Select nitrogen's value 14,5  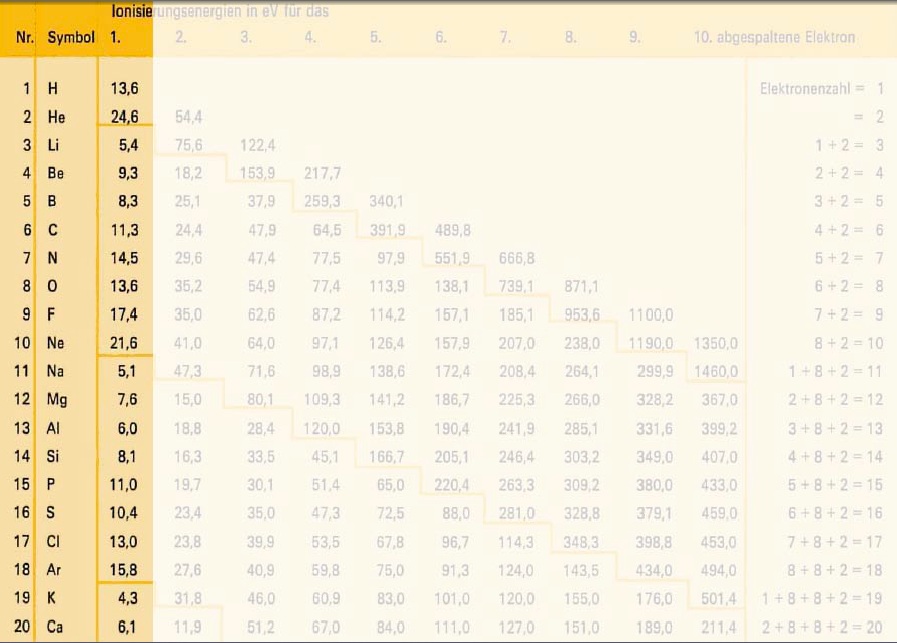[124, 258]
